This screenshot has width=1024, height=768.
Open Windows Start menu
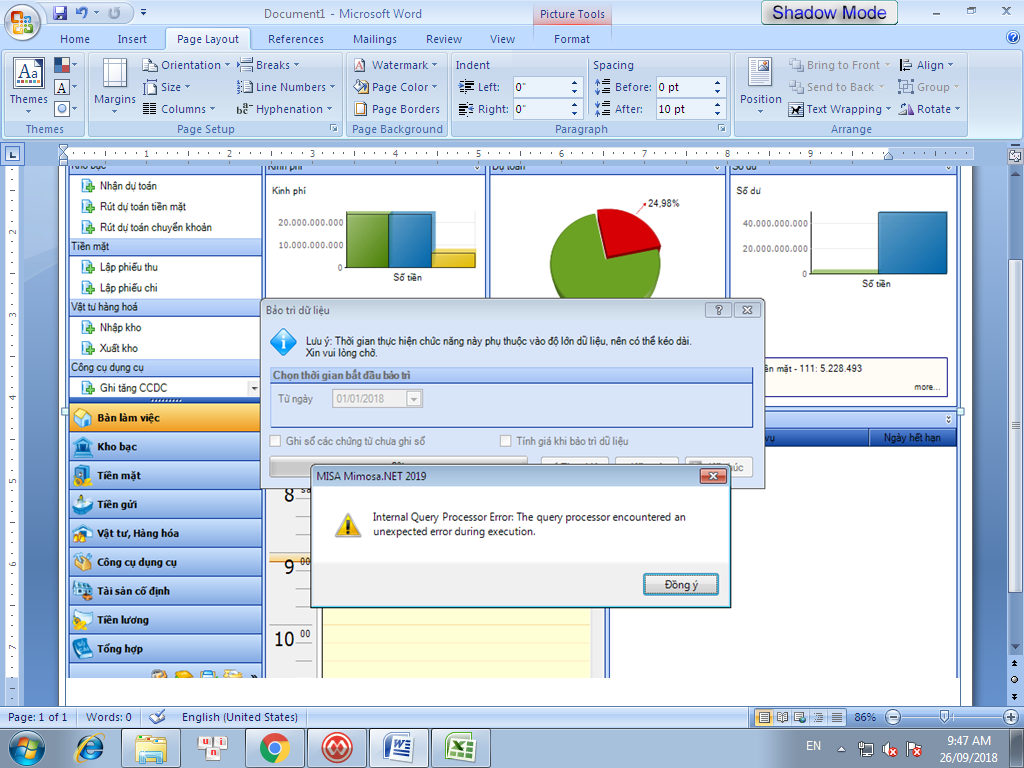[27, 748]
